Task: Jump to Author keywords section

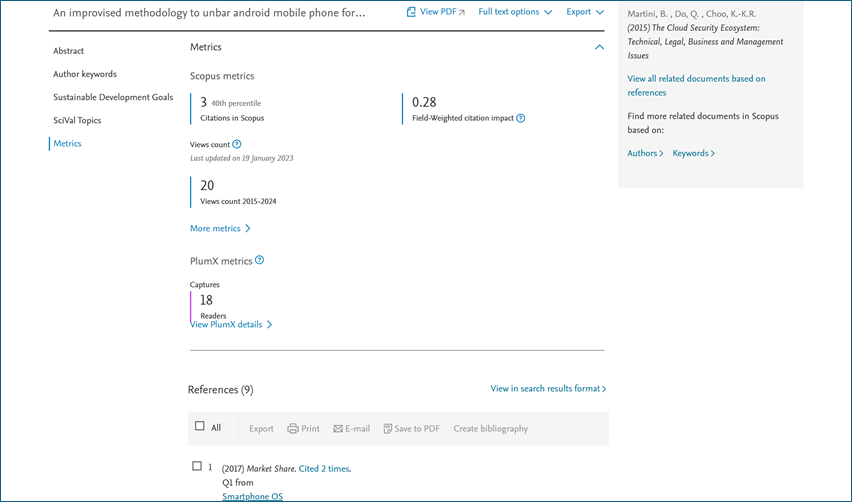Action: coord(85,74)
